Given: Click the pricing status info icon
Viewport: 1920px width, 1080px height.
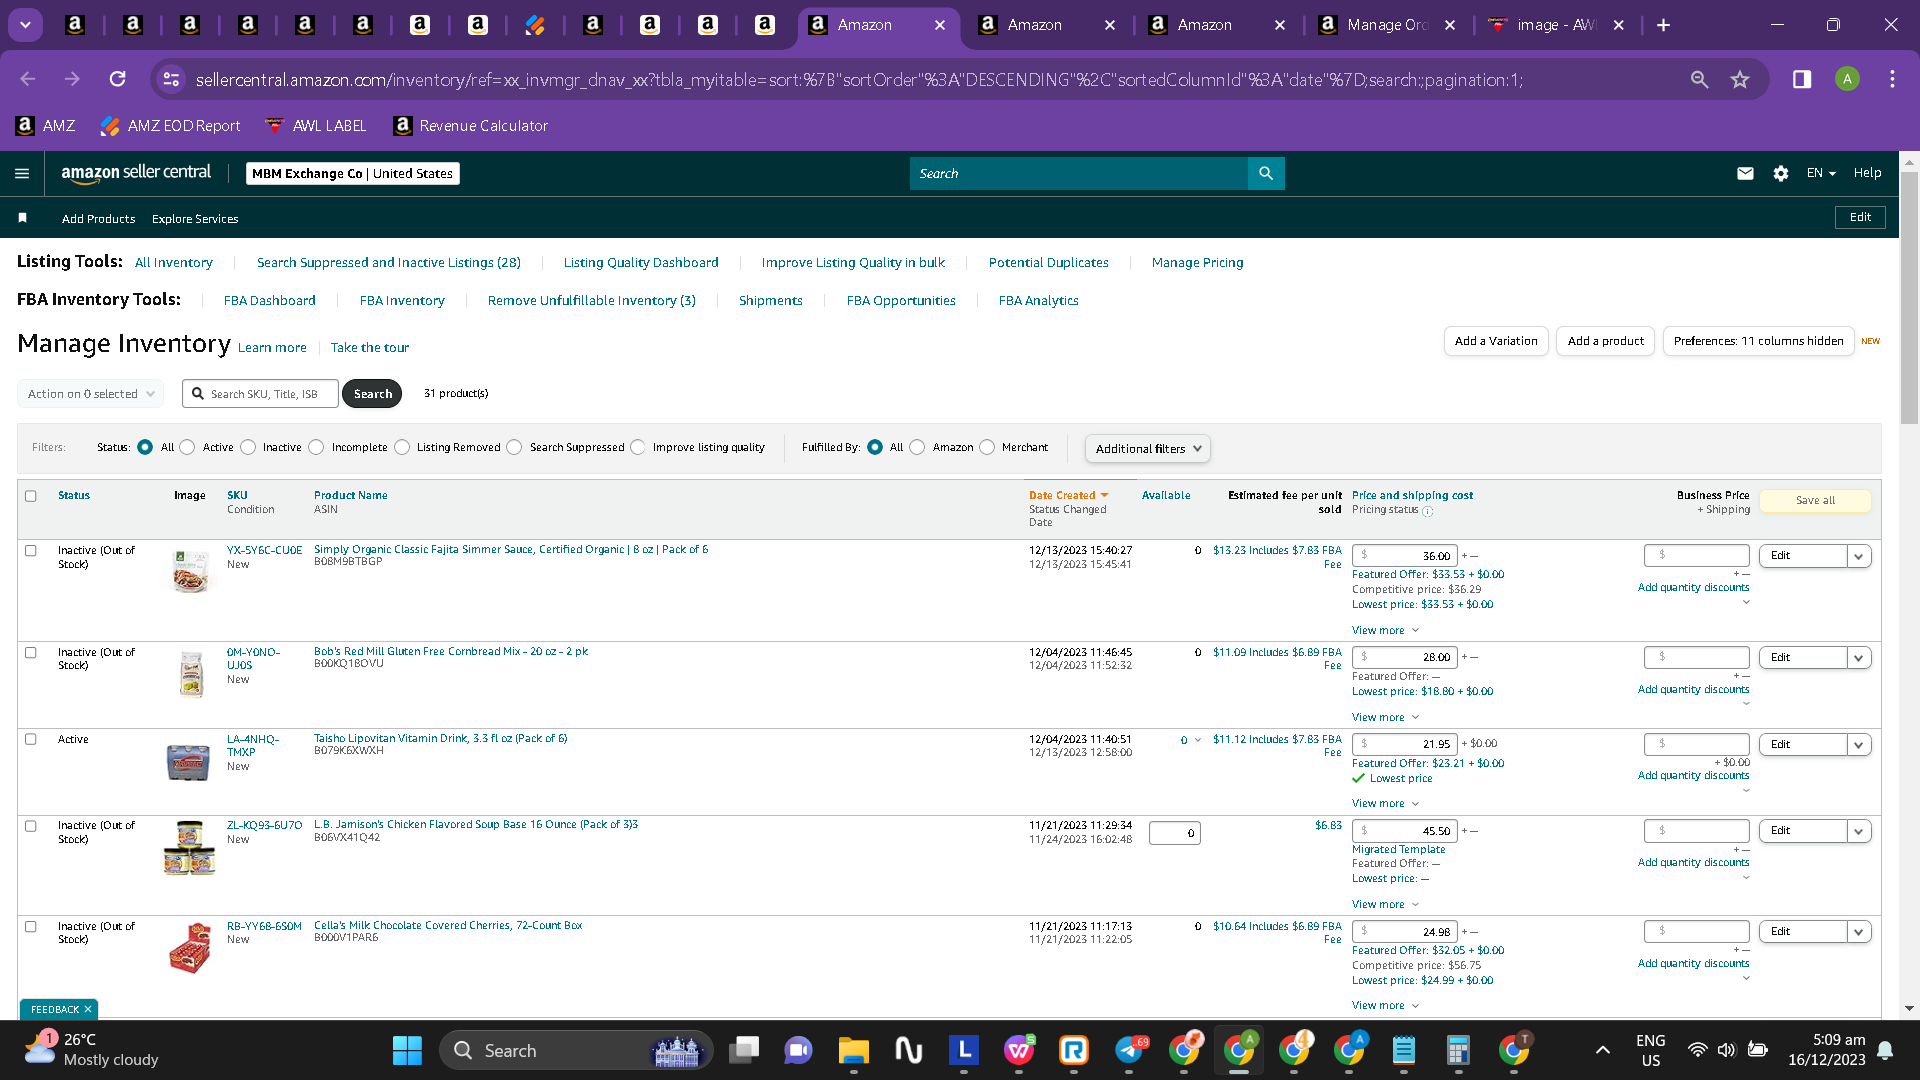Looking at the screenshot, I should [1427, 511].
